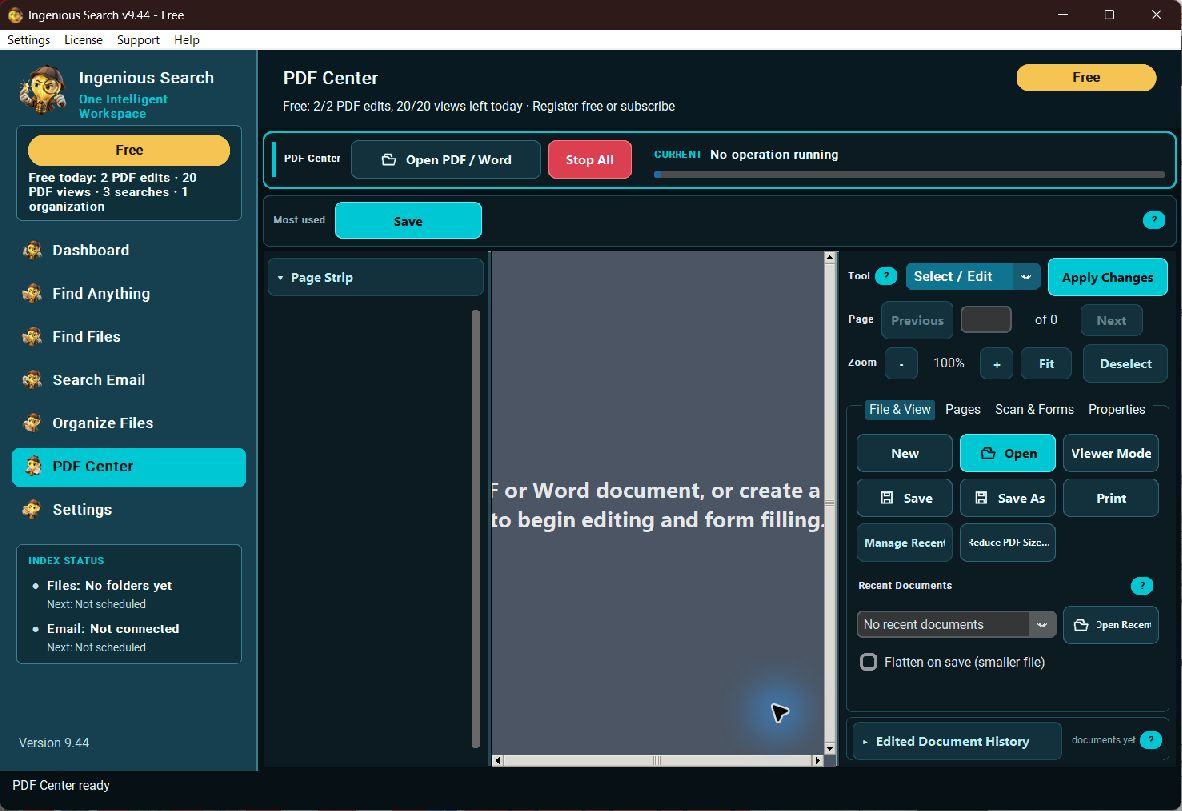Click the operation progress bar
Screen dimensions: 1182x811
pyautogui.click(x=909, y=175)
